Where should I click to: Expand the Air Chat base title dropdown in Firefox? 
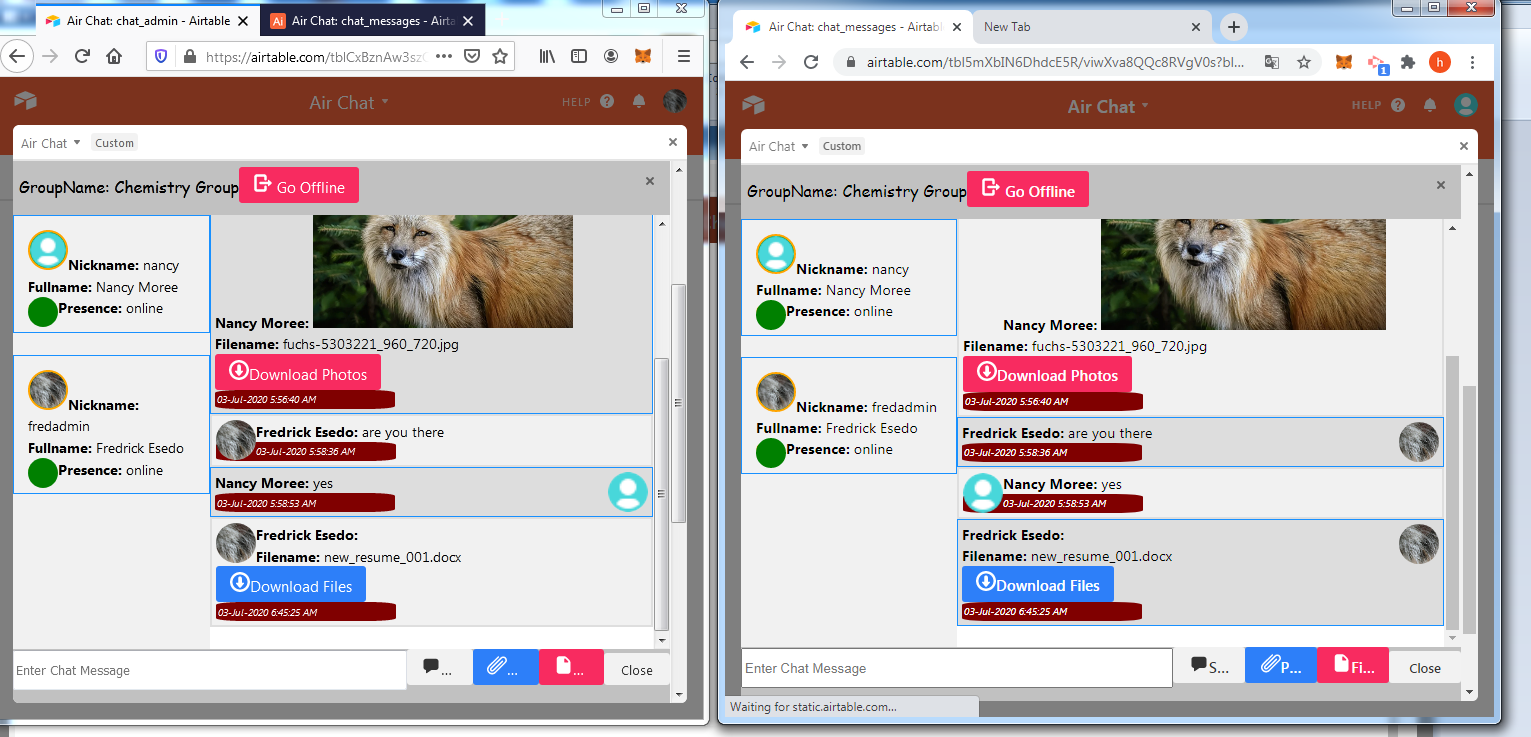pos(348,102)
